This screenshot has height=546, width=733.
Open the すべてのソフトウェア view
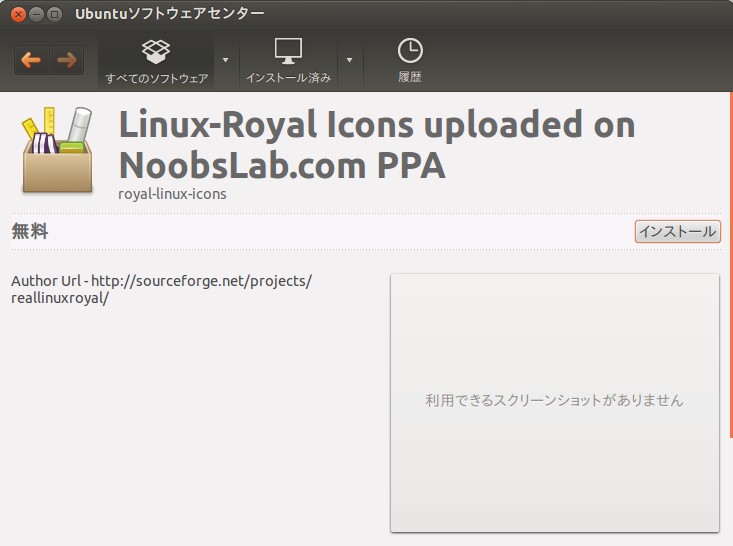[x=156, y=62]
